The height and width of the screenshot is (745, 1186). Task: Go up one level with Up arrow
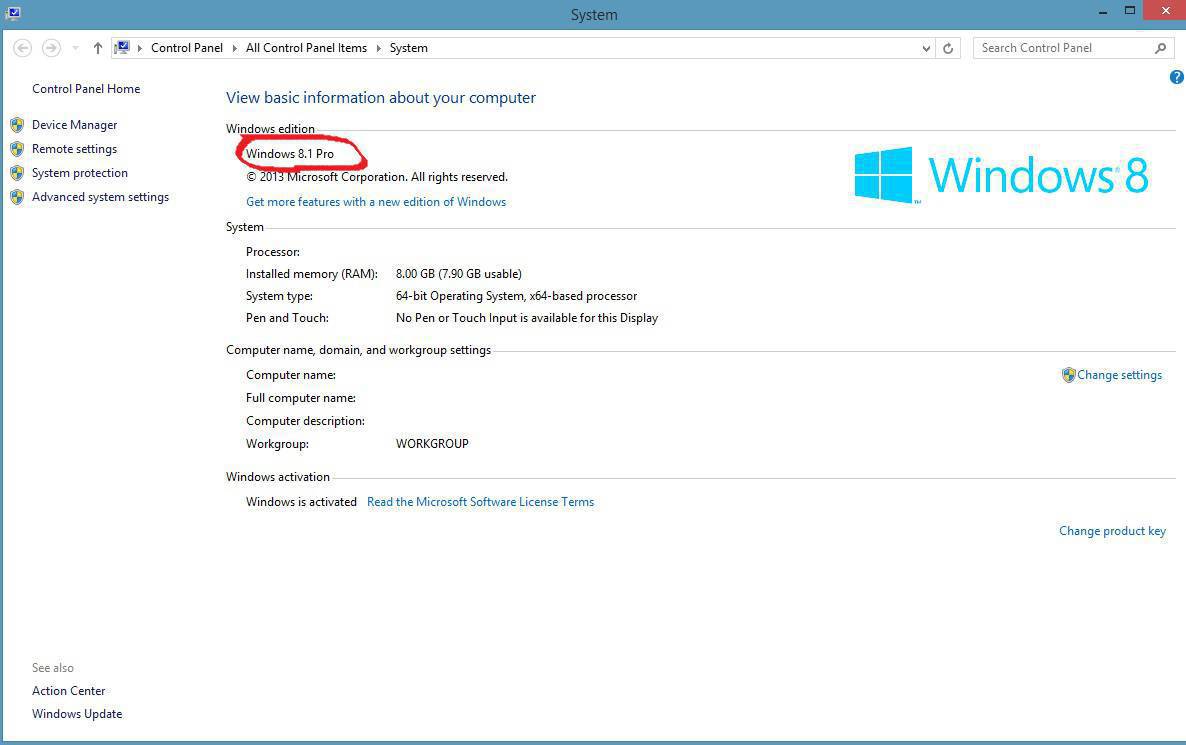[x=98, y=48]
